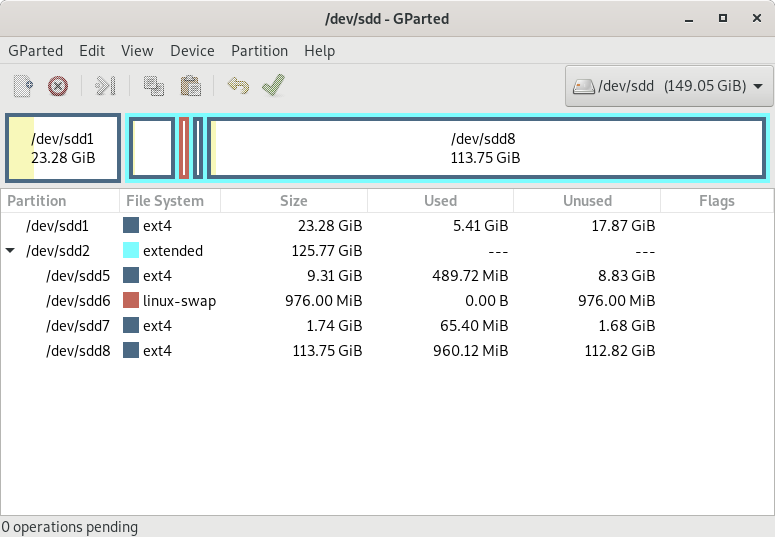Select the /dev/sdd5 row in partition list
The image size is (775, 537).
pyautogui.click(x=387, y=275)
